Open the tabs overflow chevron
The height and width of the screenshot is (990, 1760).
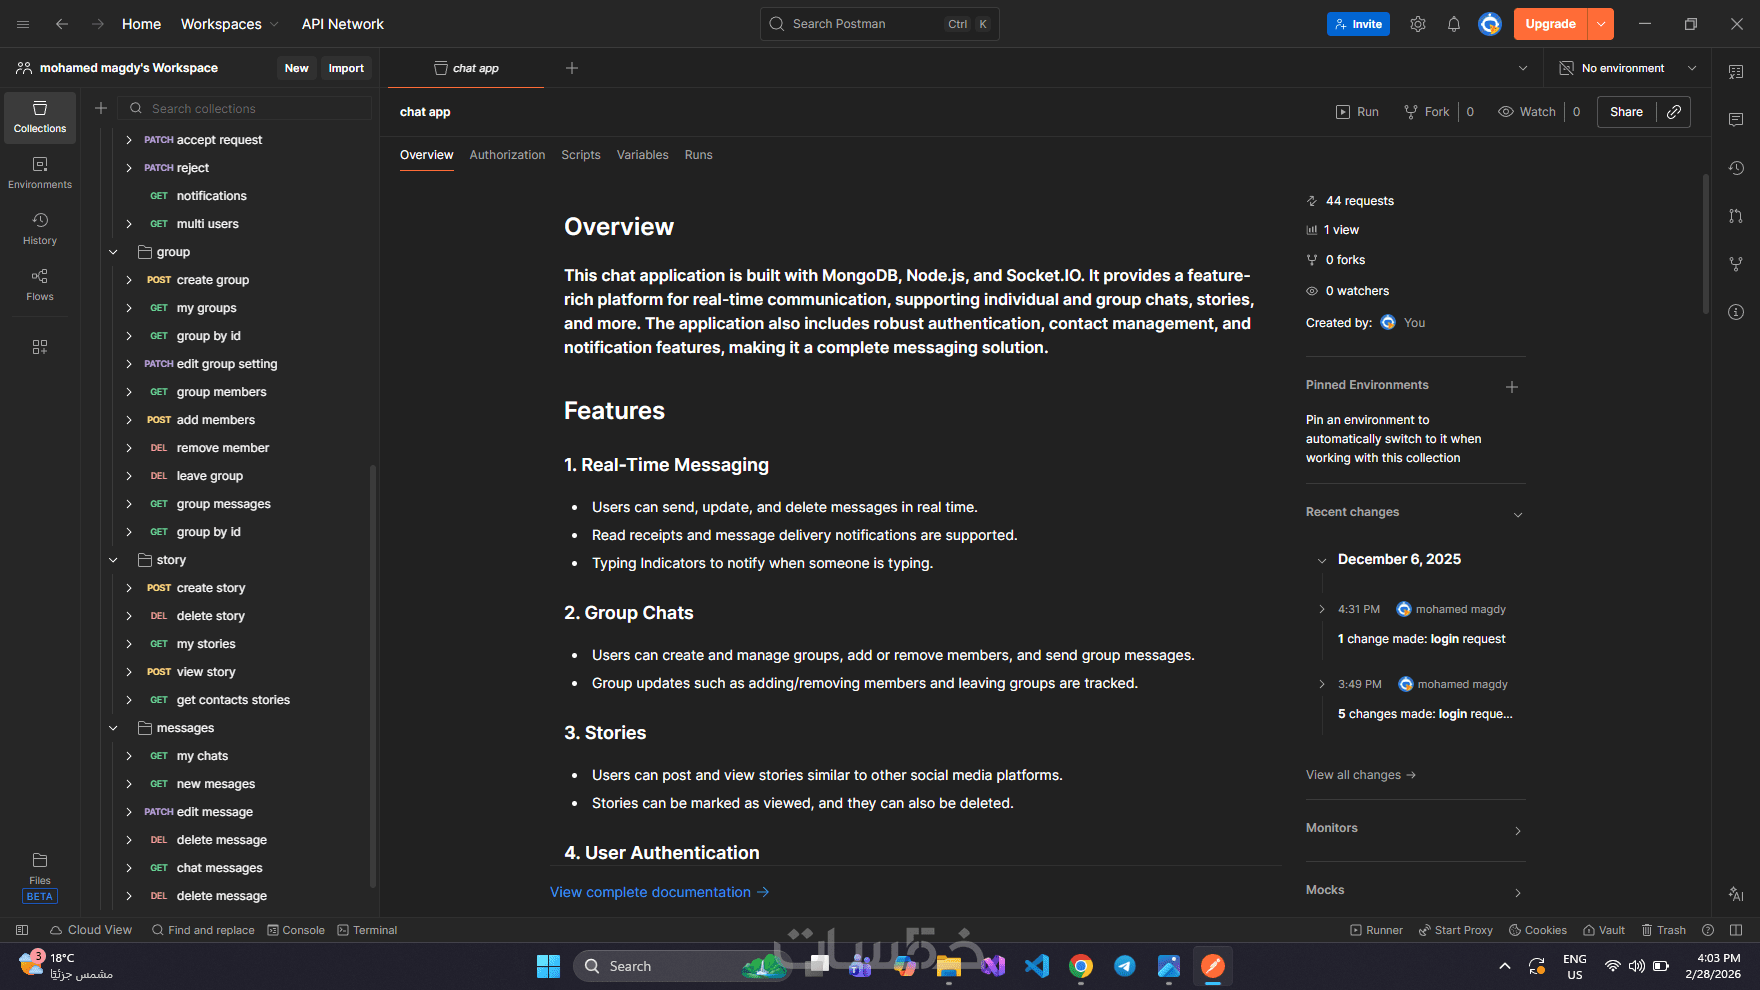[x=1523, y=68]
